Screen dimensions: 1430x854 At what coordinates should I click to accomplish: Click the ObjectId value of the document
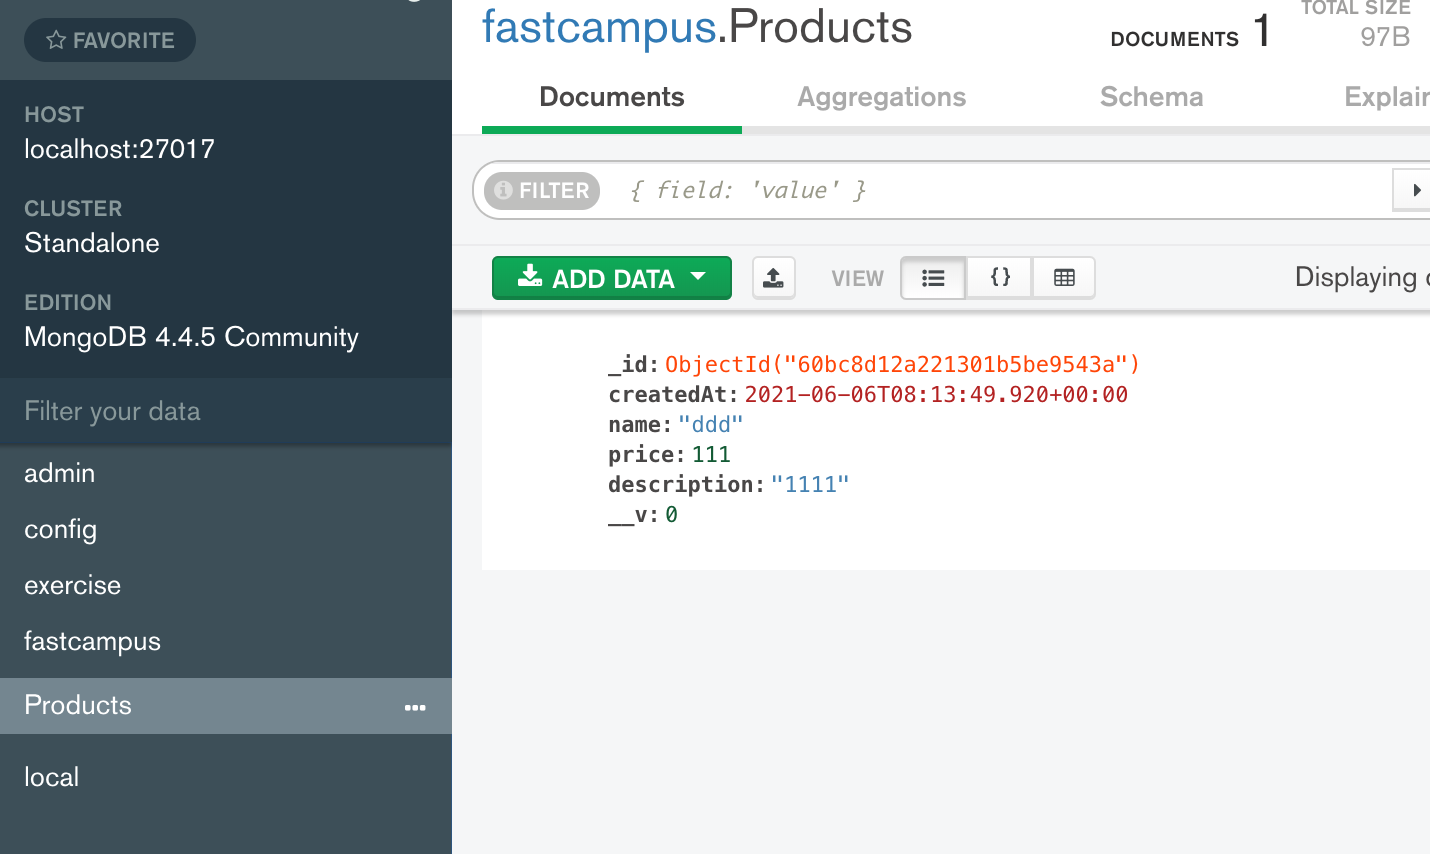tap(902, 364)
